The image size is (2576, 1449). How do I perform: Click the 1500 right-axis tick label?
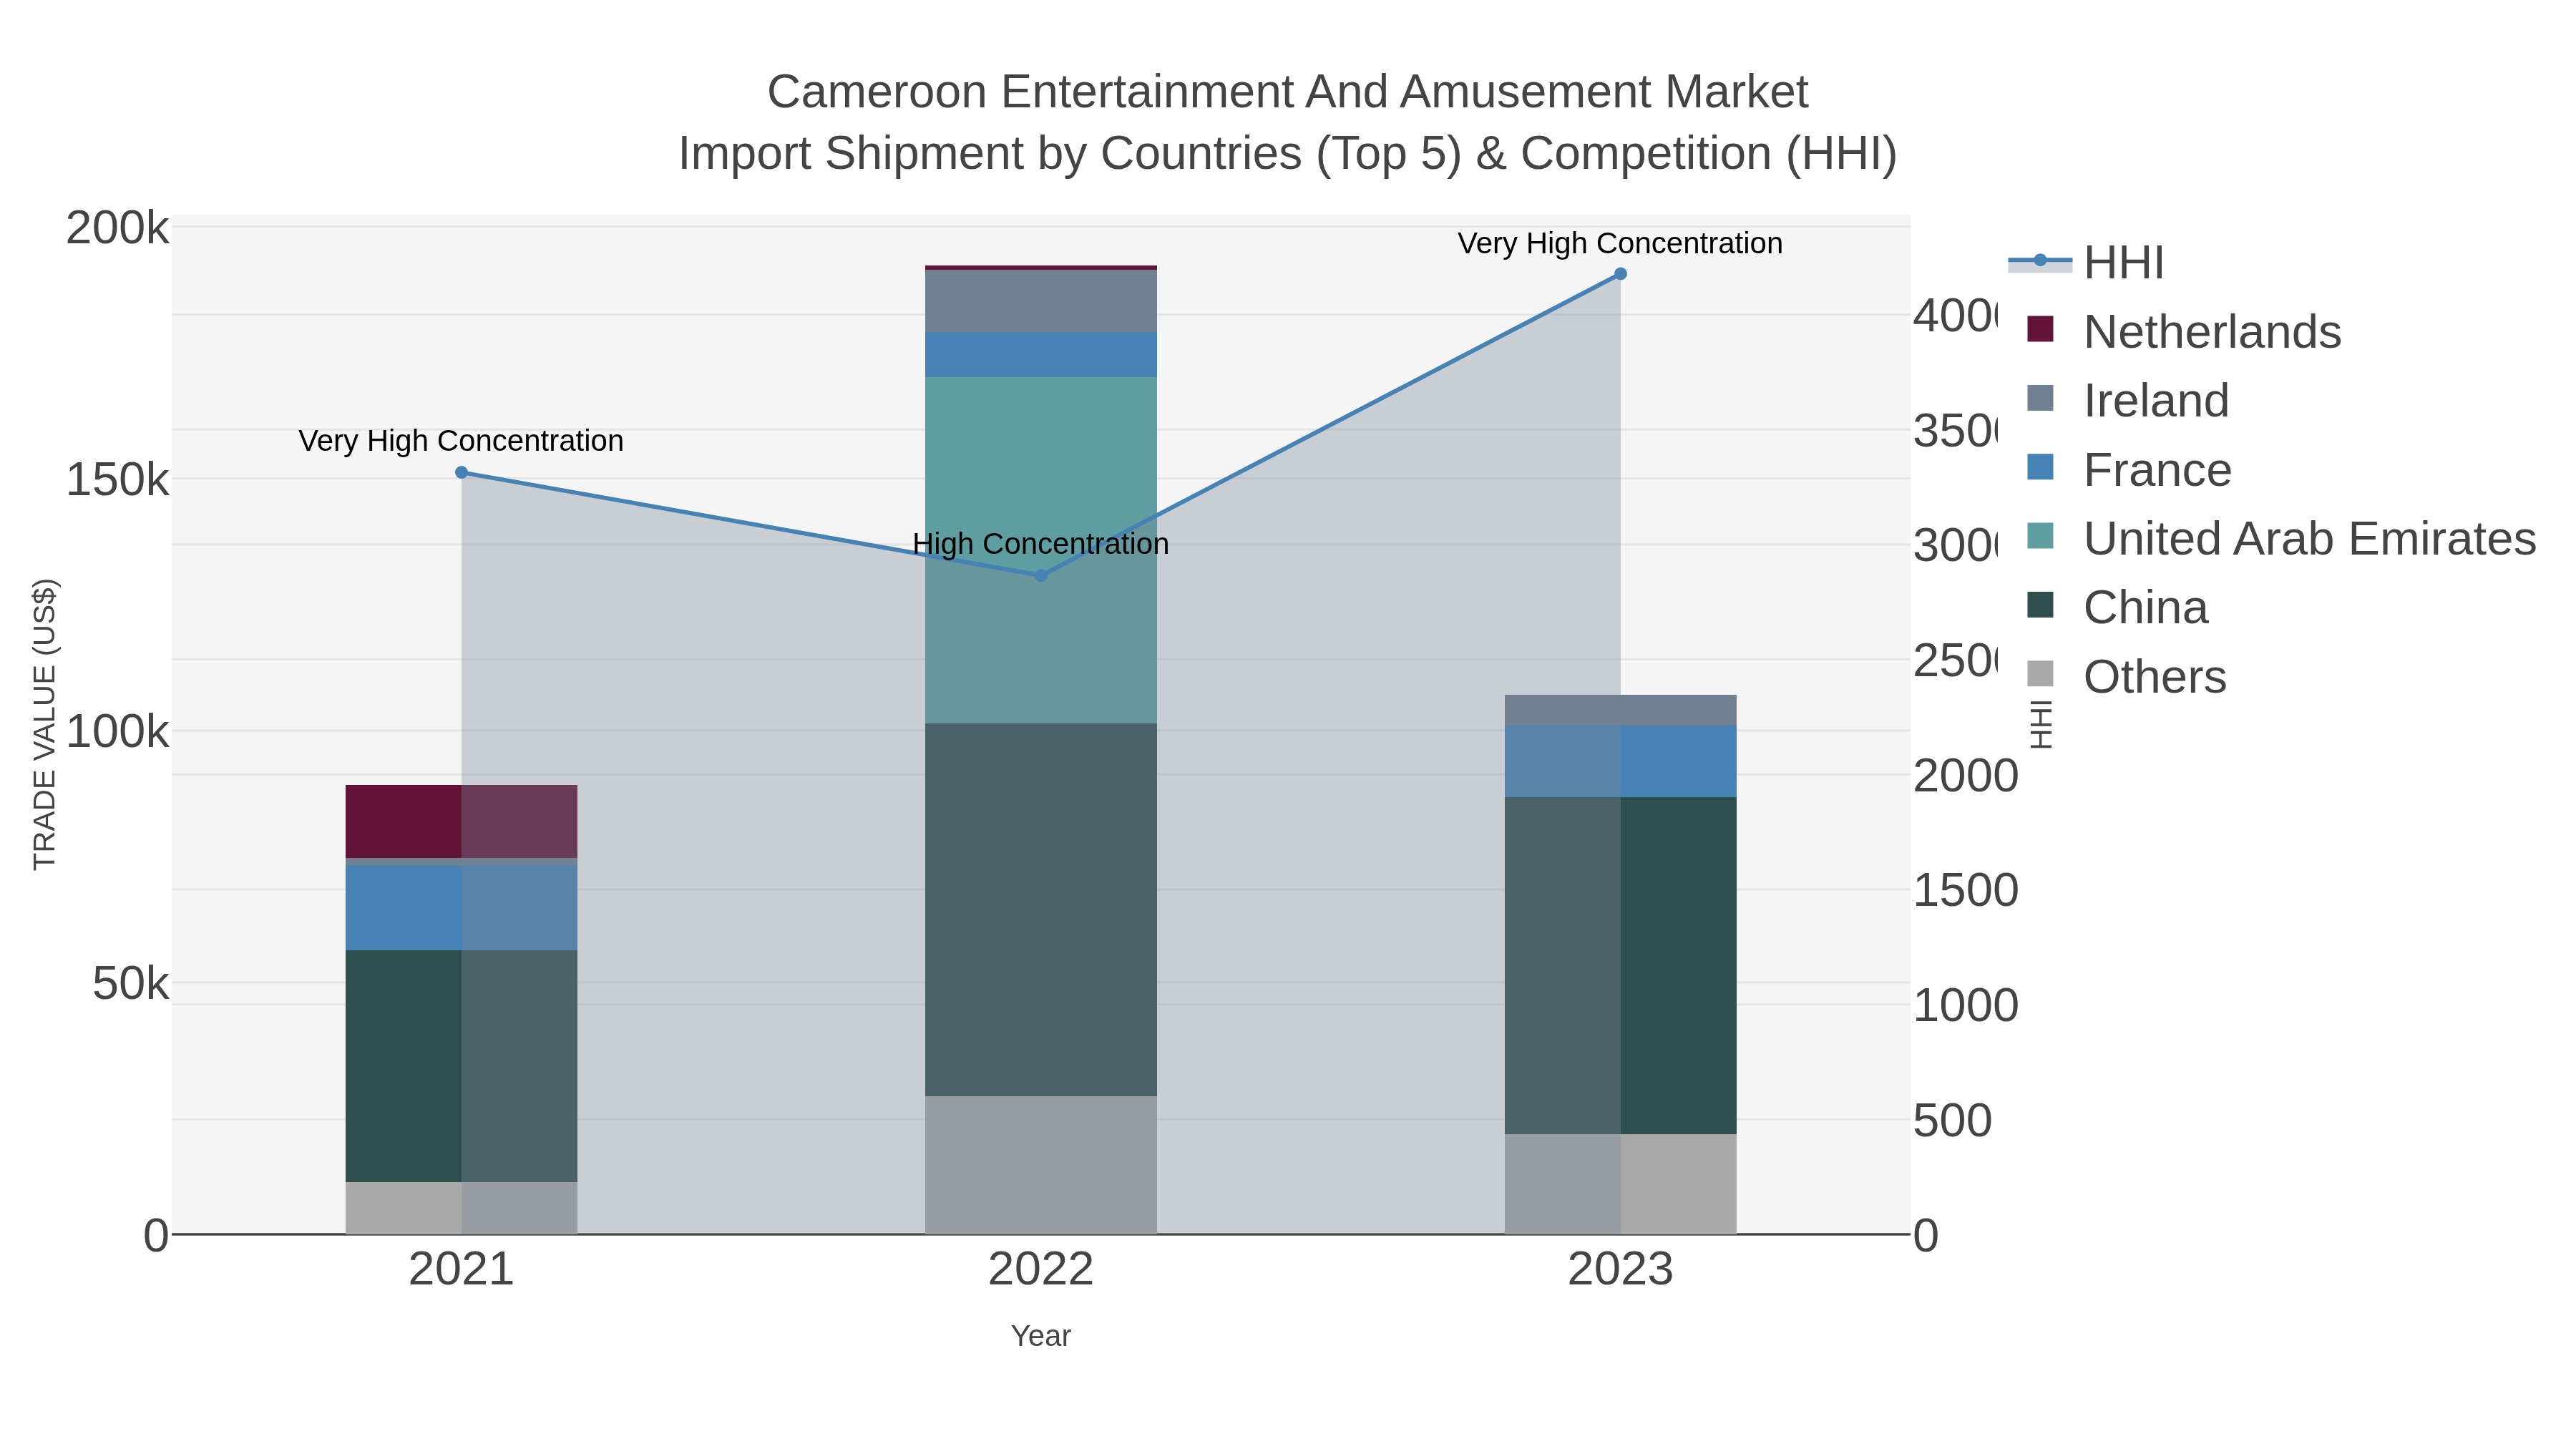click(1965, 890)
